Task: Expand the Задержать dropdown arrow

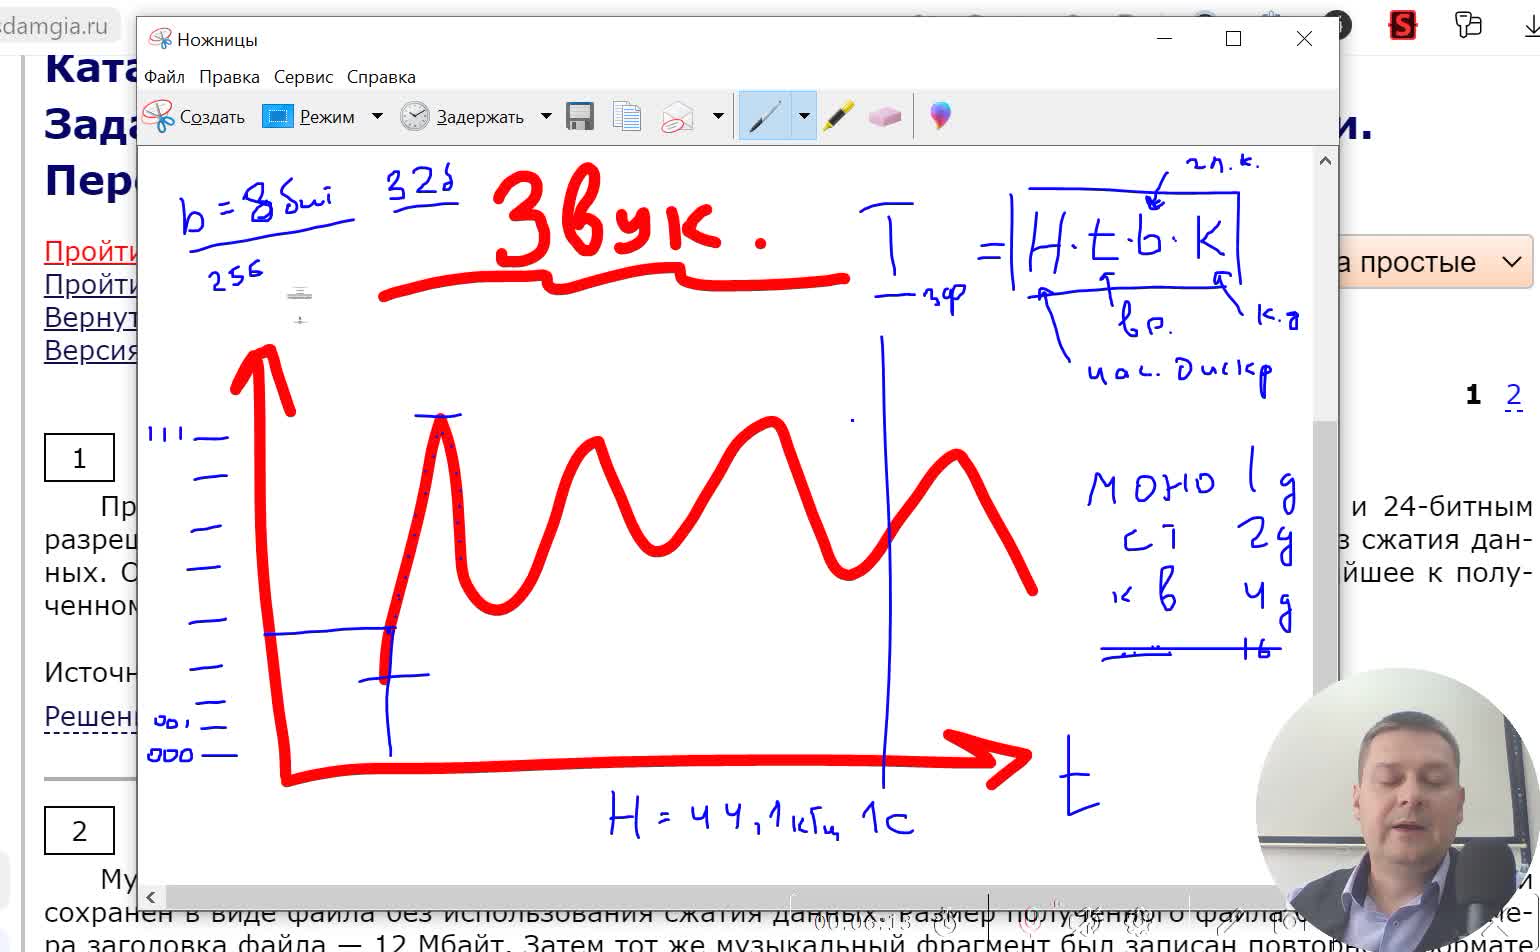Action: (546, 116)
